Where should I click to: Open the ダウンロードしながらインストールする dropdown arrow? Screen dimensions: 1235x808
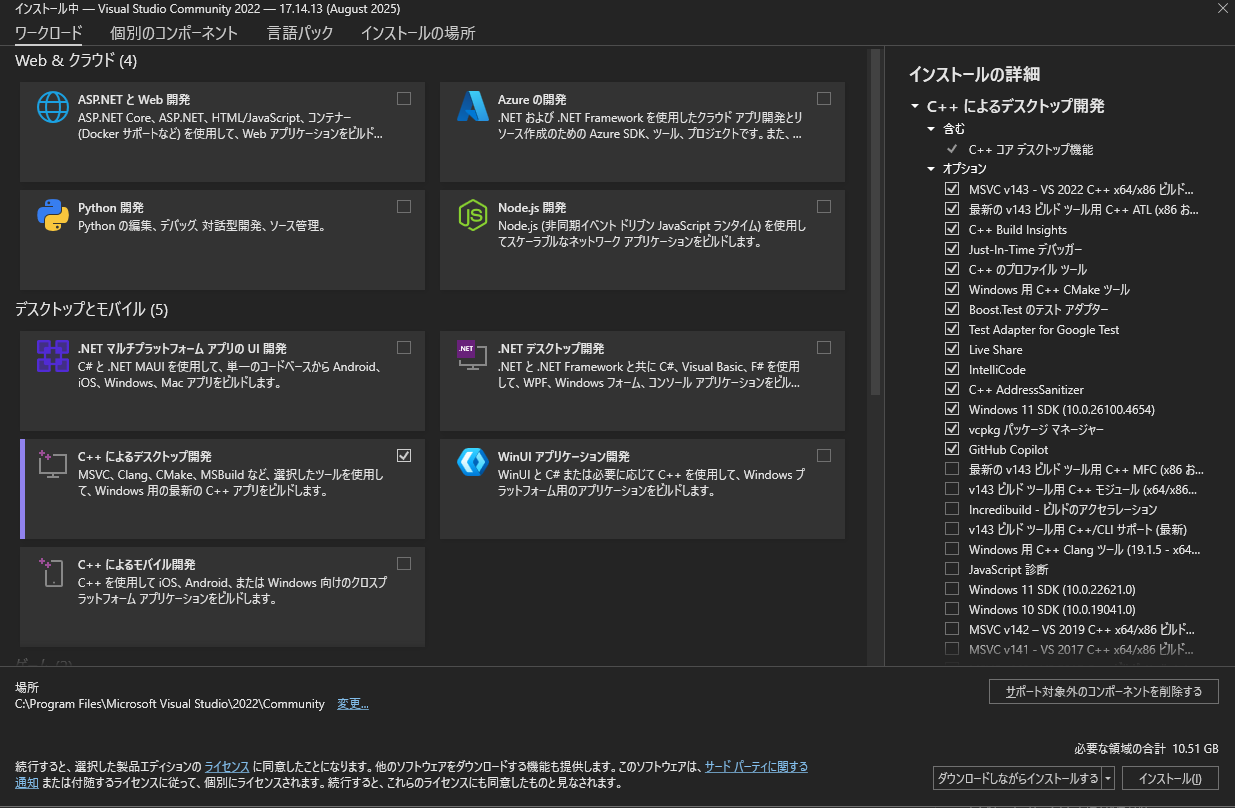1108,778
